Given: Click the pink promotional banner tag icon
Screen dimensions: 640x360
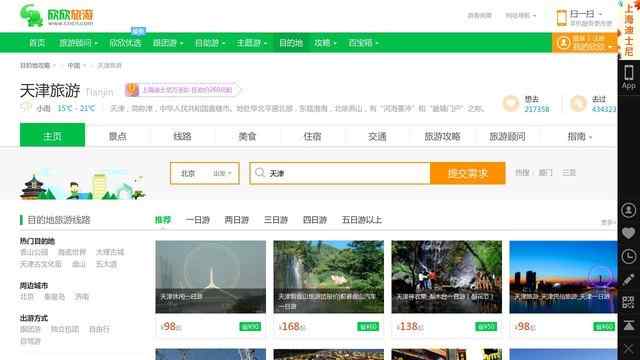Looking at the screenshot, I should click(132, 90).
